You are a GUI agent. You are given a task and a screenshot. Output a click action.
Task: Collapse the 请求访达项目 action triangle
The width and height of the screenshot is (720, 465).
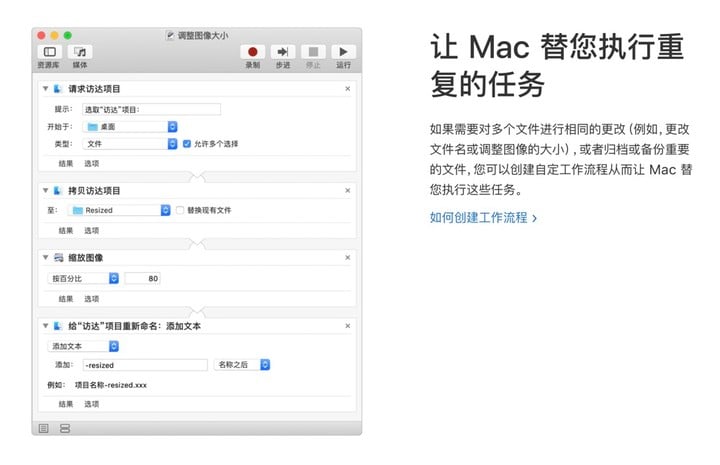pos(46,89)
